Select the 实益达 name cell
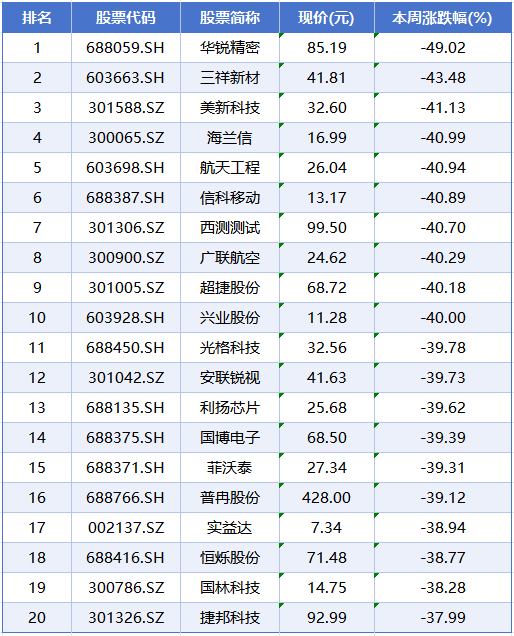The width and height of the screenshot is (514, 636). coord(230,528)
